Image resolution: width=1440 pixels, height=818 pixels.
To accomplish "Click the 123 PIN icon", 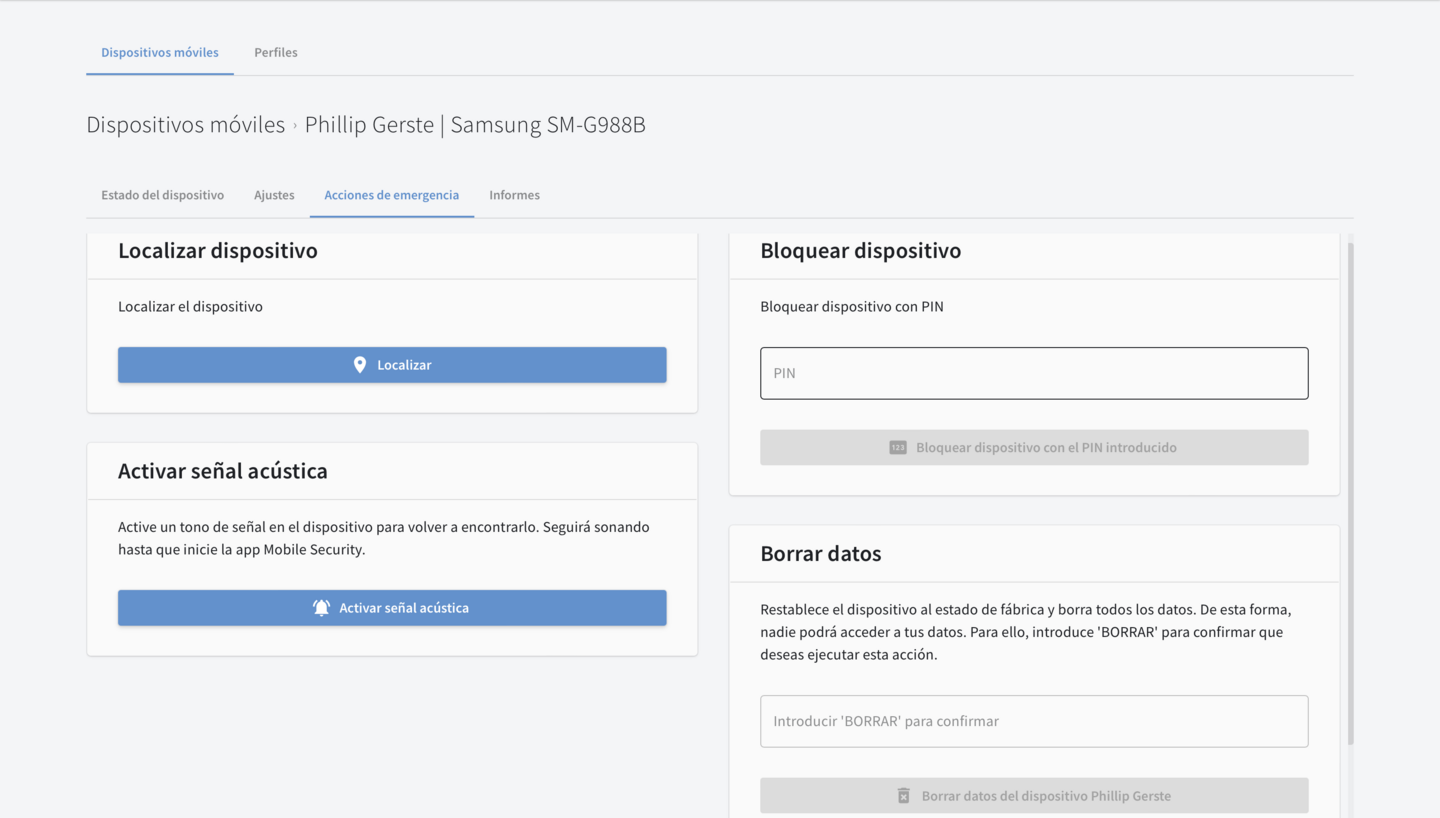I will pyautogui.click(x=898, y=448).
